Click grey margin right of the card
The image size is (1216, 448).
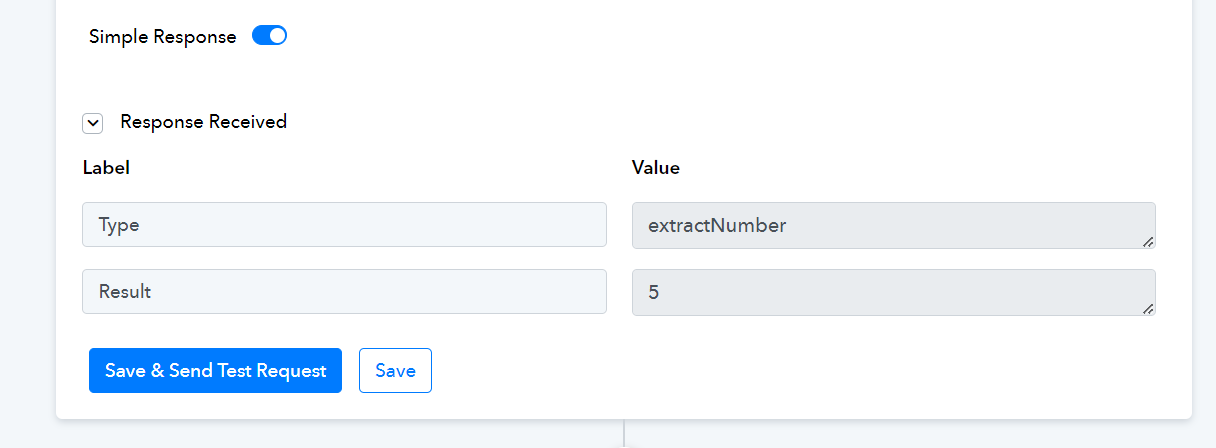pos(1204,220)
